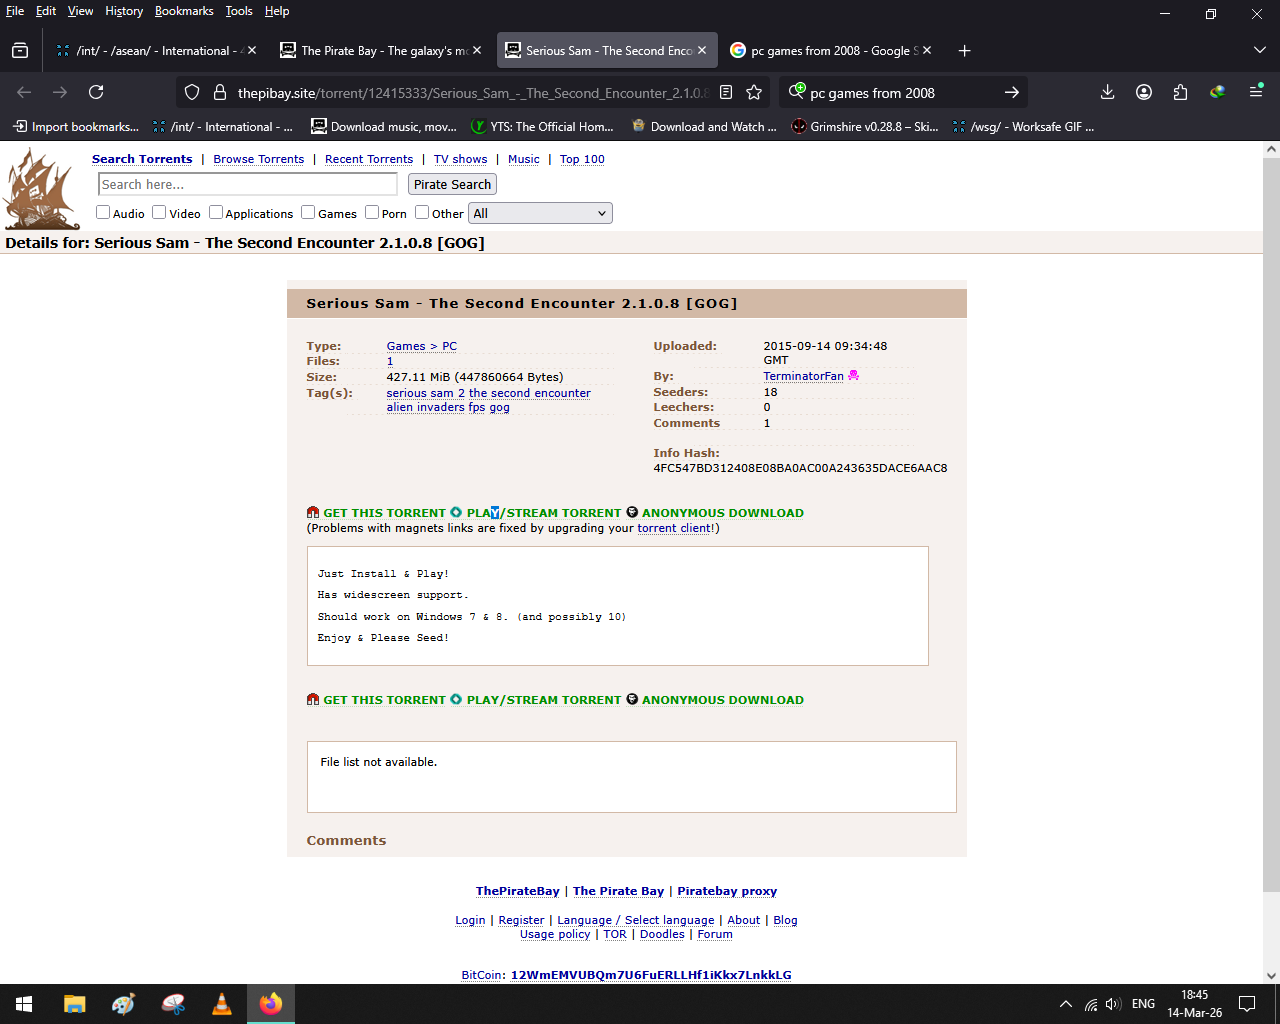
Task: Open the "Usage policy" footer link
Action: pyautogui.click(x=555, y=934)
